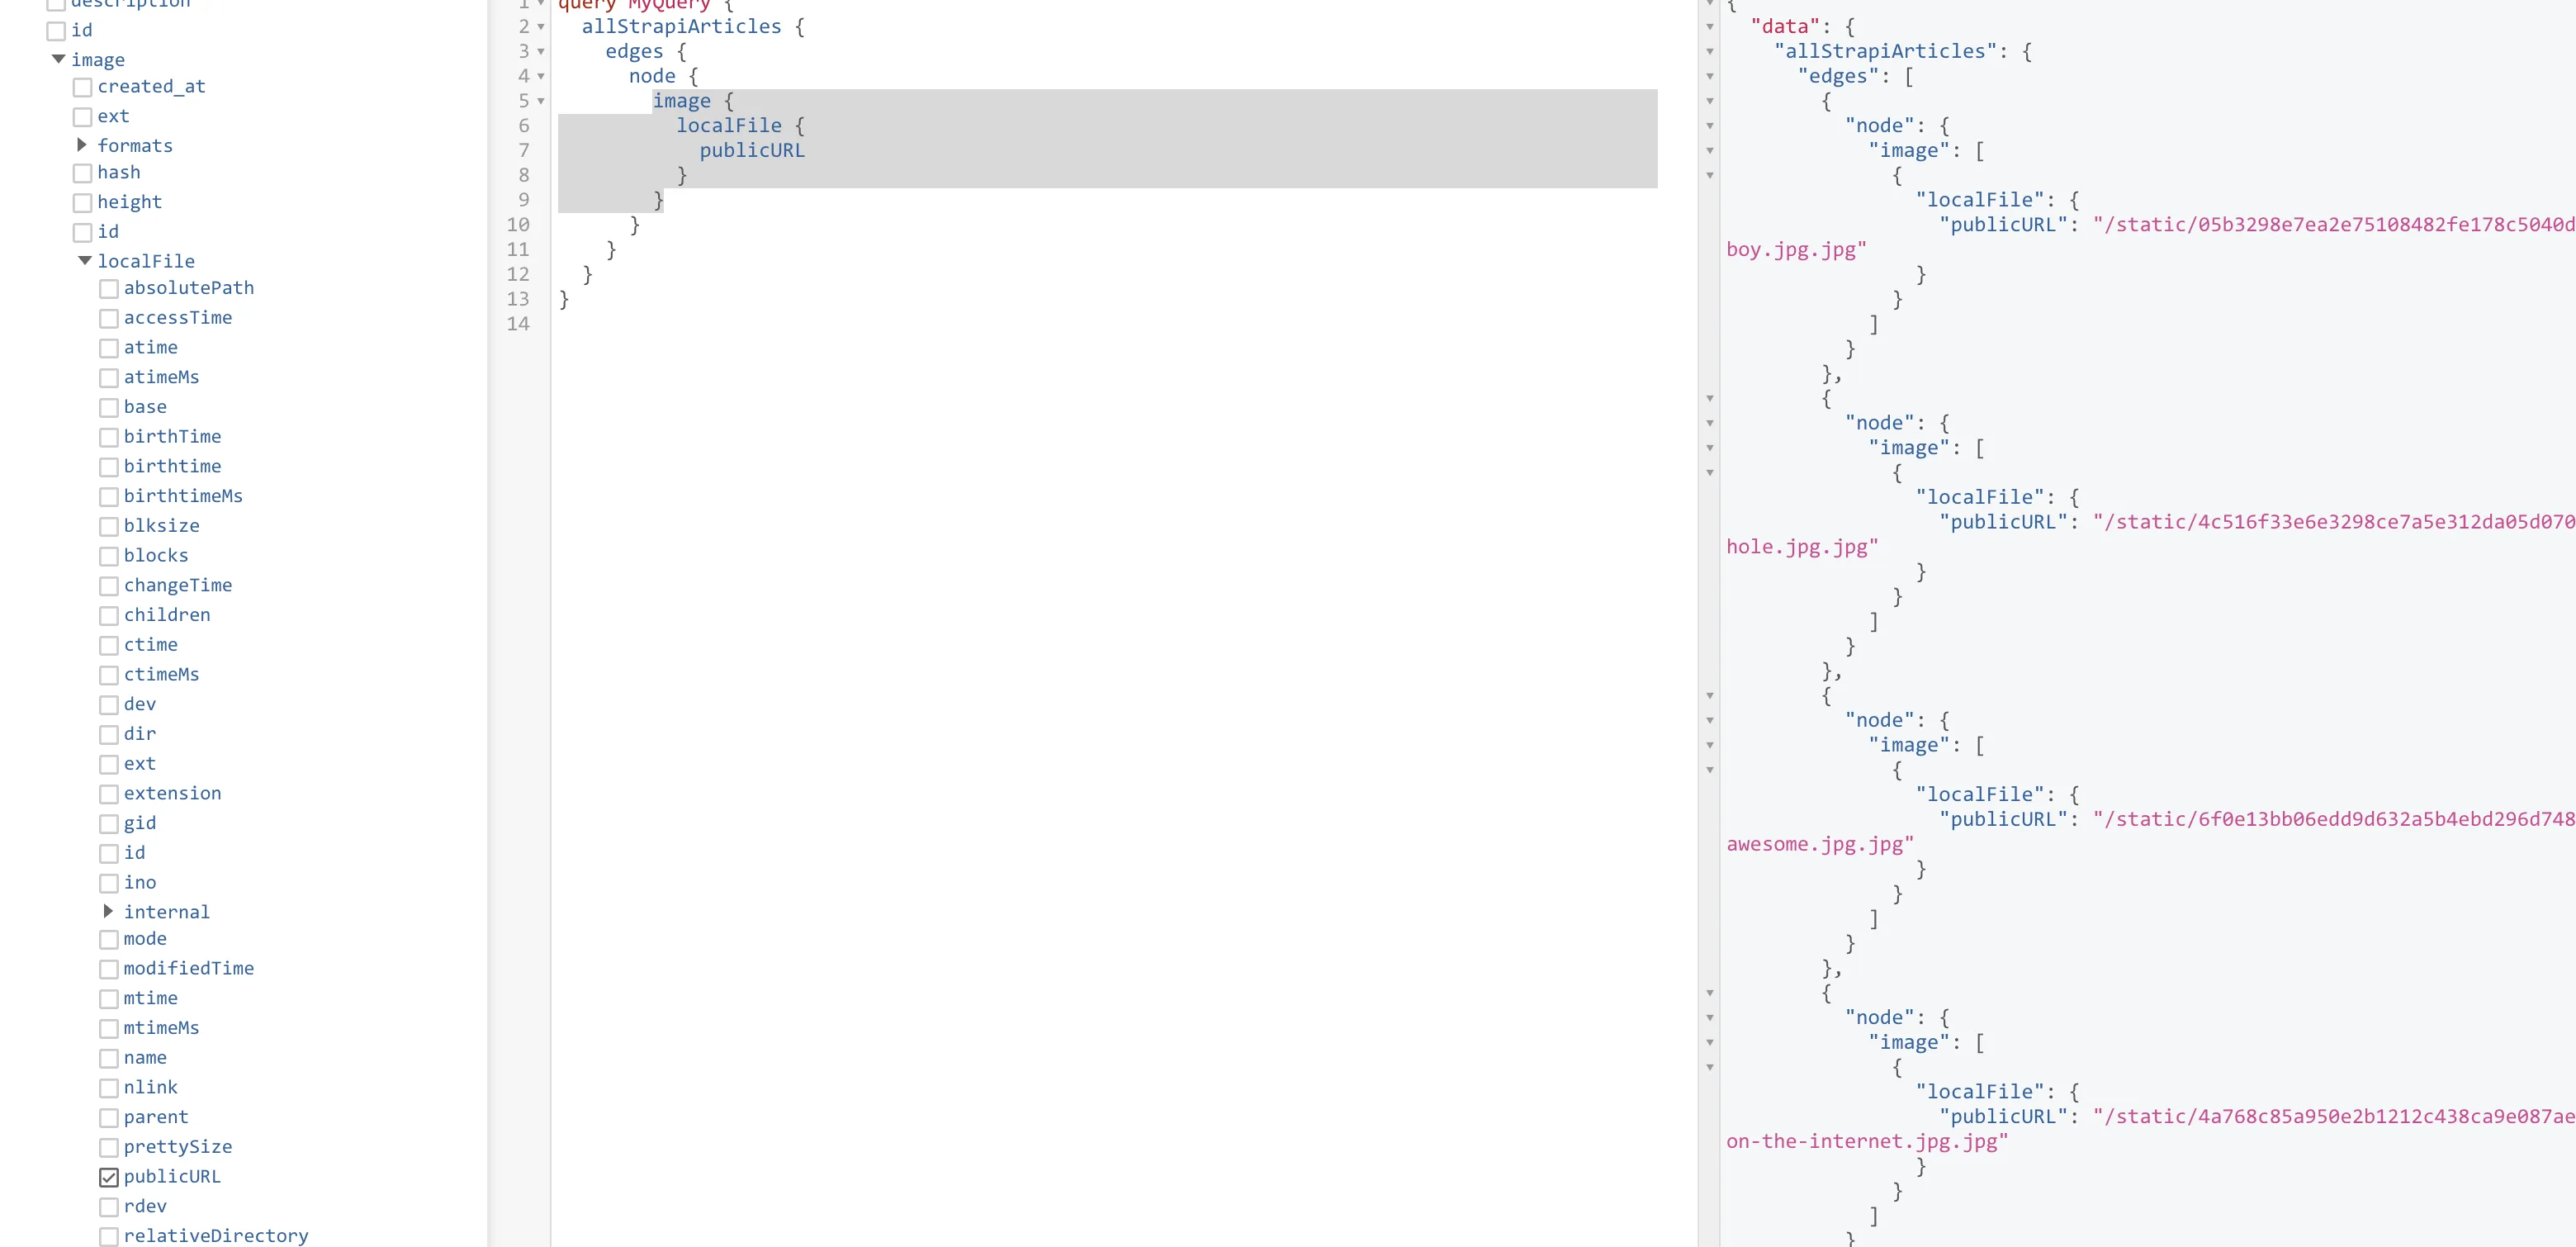Image resolution: width=2576 pixels, height=1247 pixels.
Task: Uncheck the publicURL checkbox
Action: [x=109, y=1178]
